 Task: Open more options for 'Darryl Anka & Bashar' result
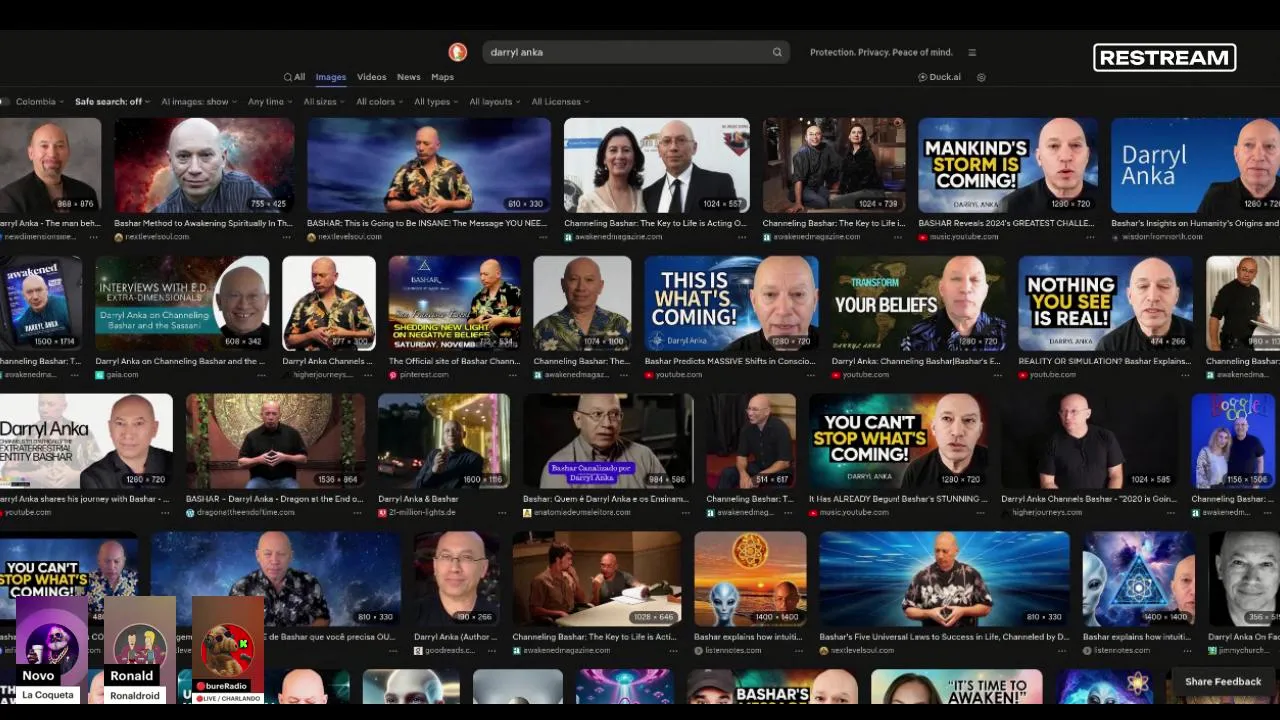502,512
